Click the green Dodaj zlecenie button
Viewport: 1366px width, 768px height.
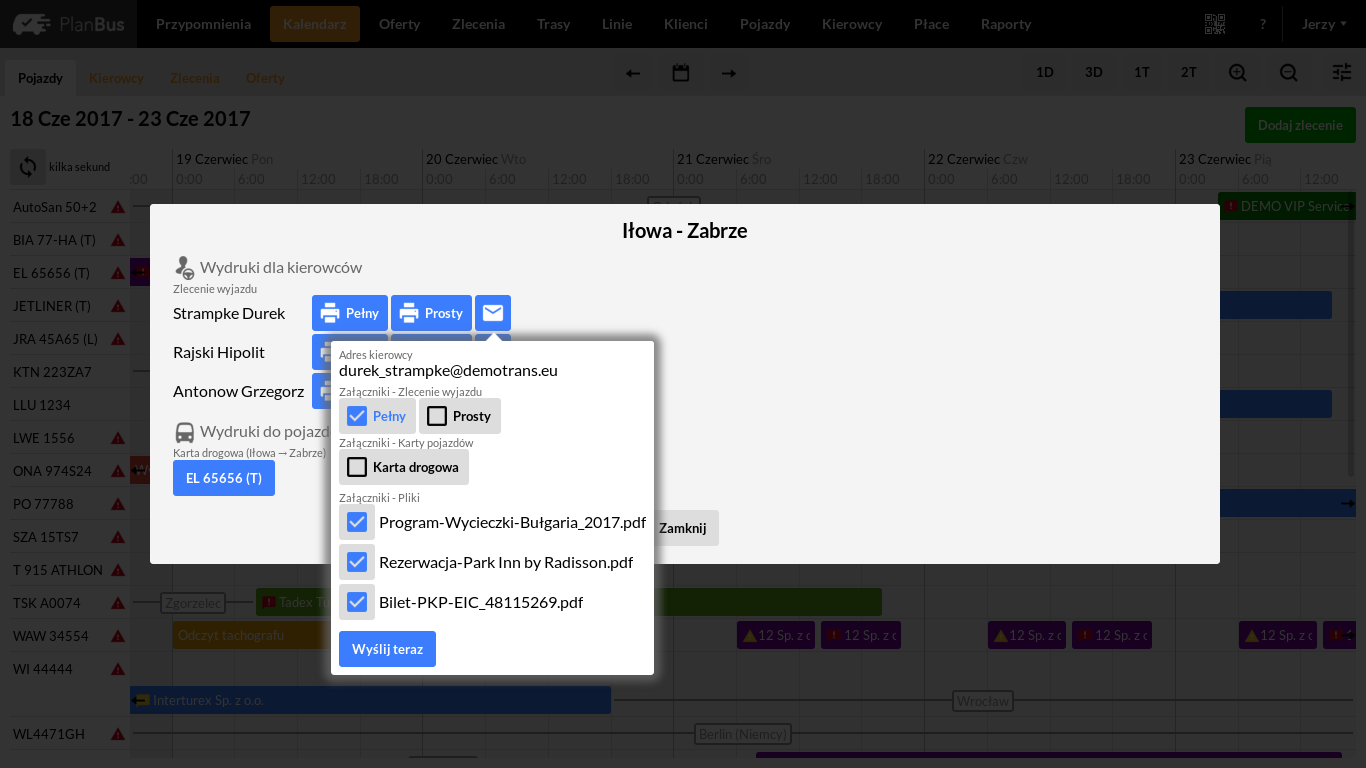tap(1300, 125)
